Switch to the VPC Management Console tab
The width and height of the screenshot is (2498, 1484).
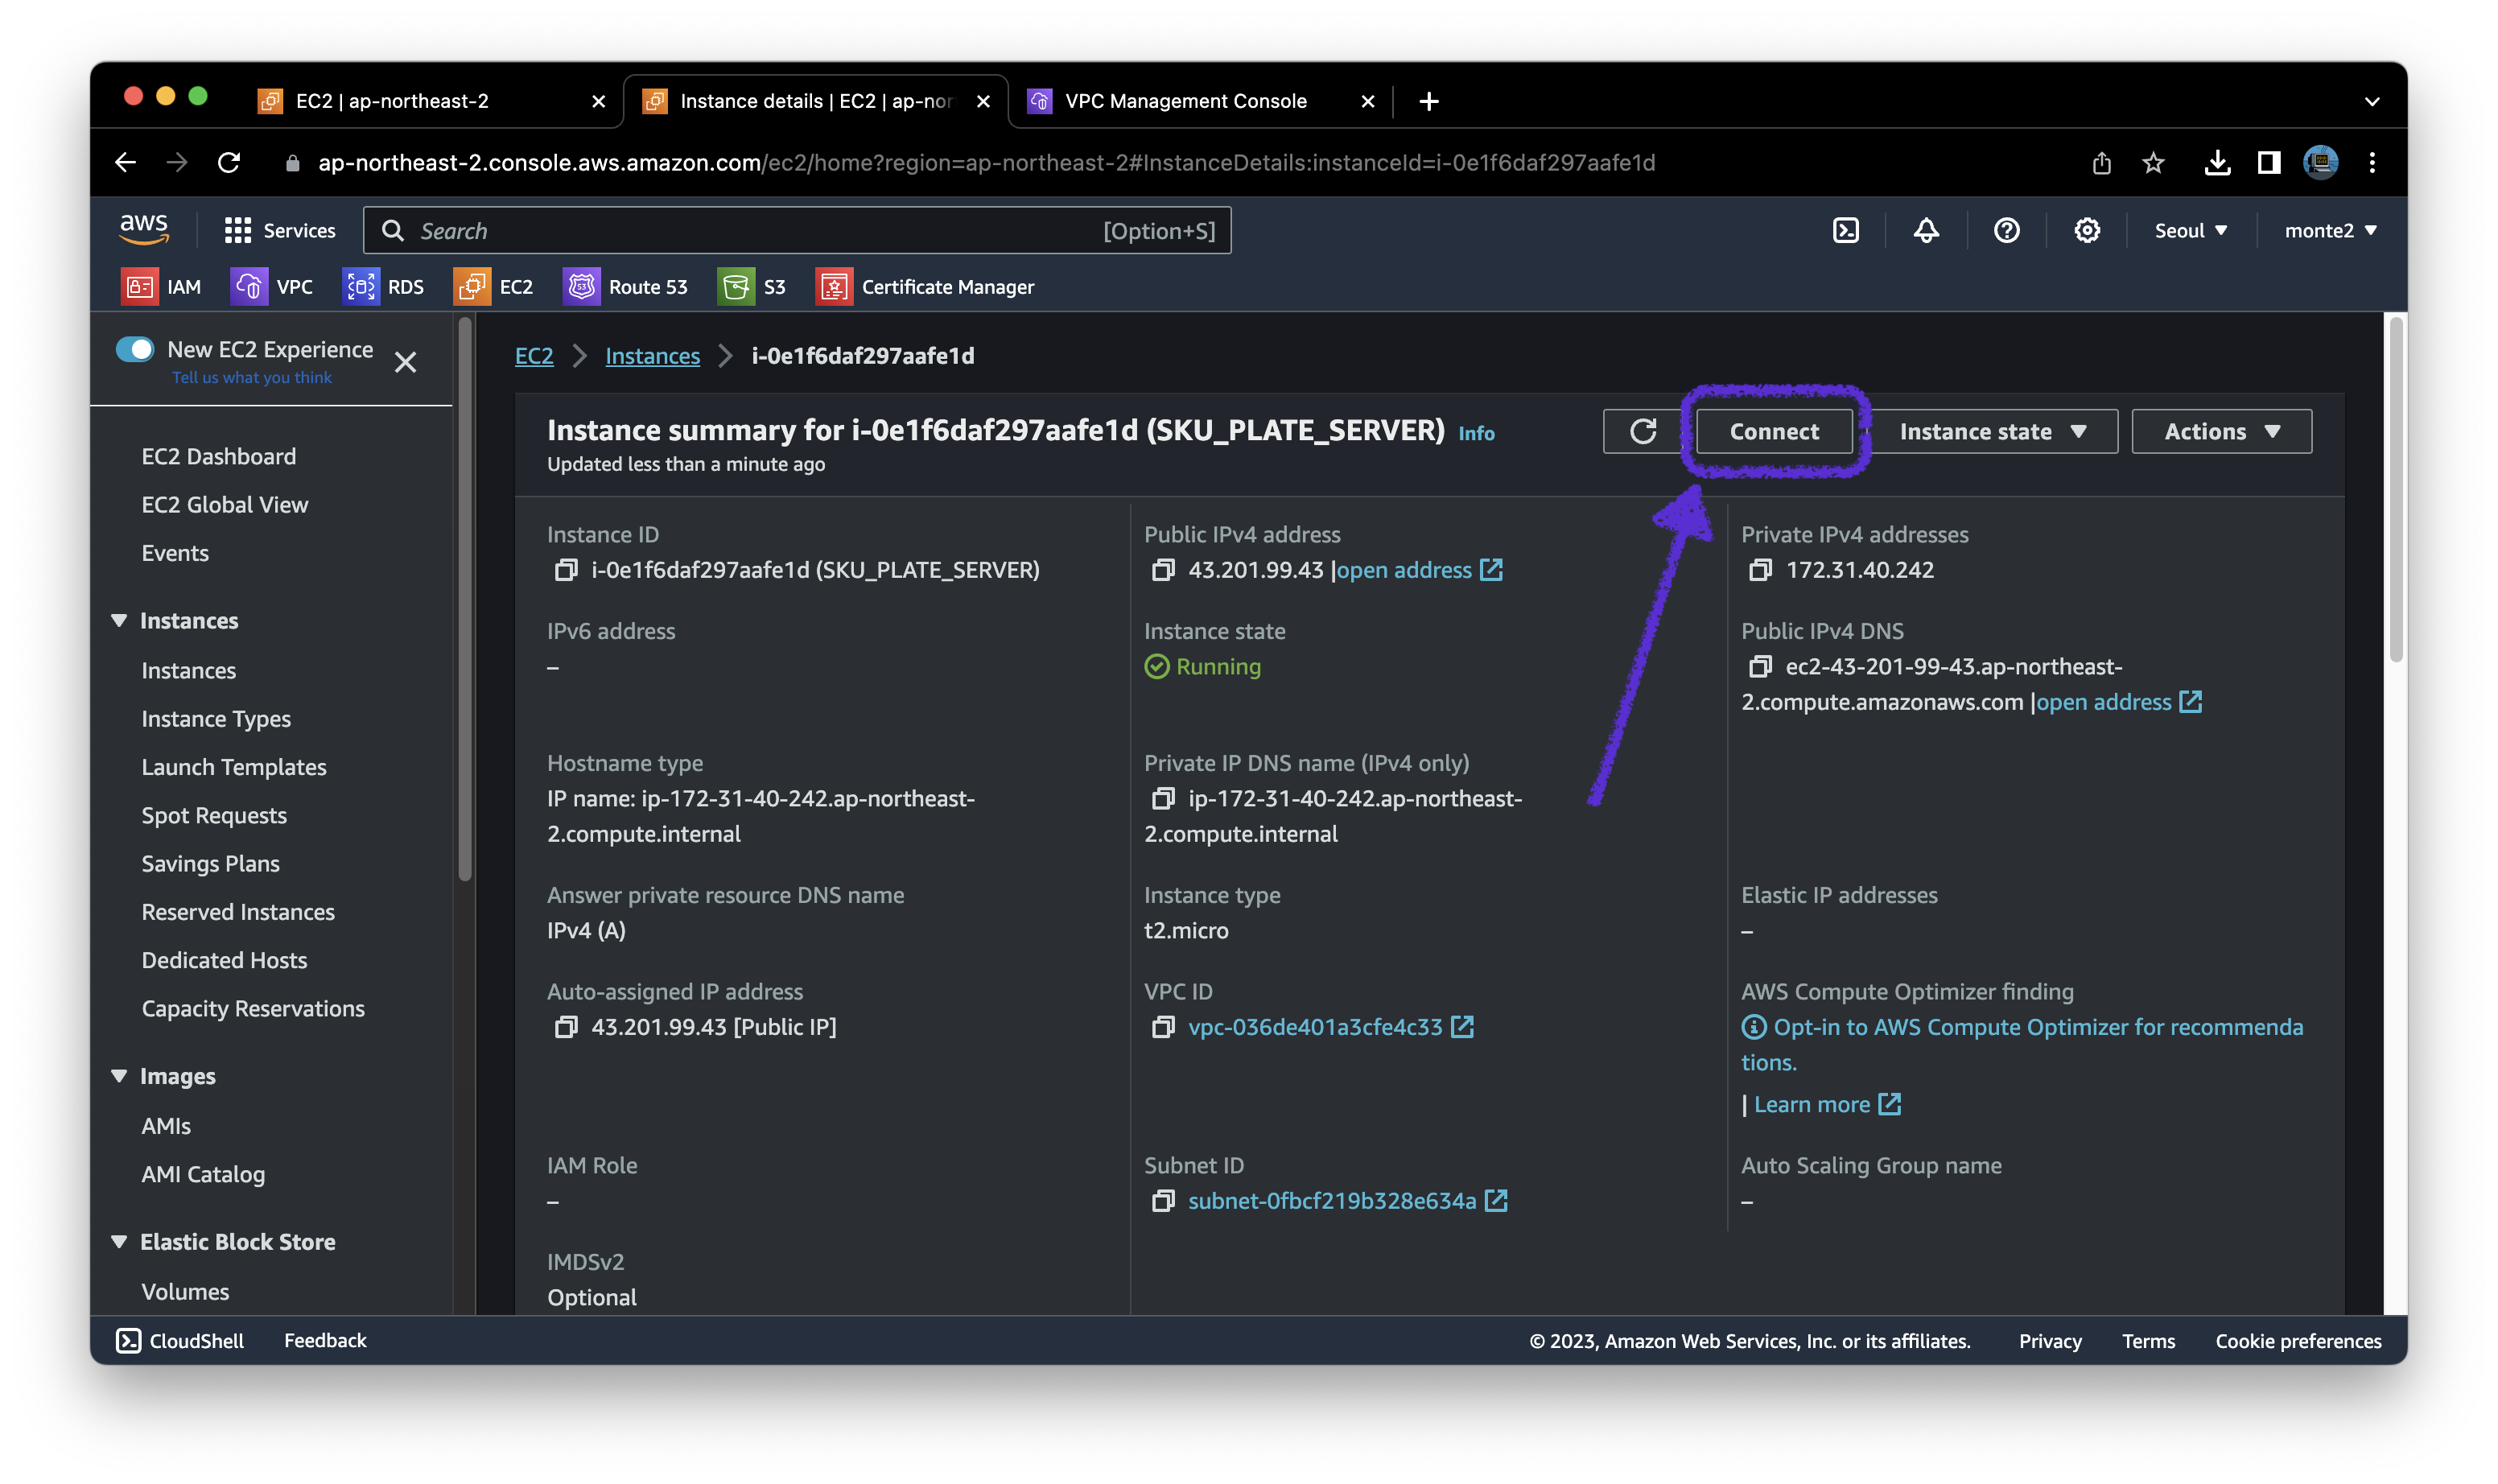pos(1185,101)
